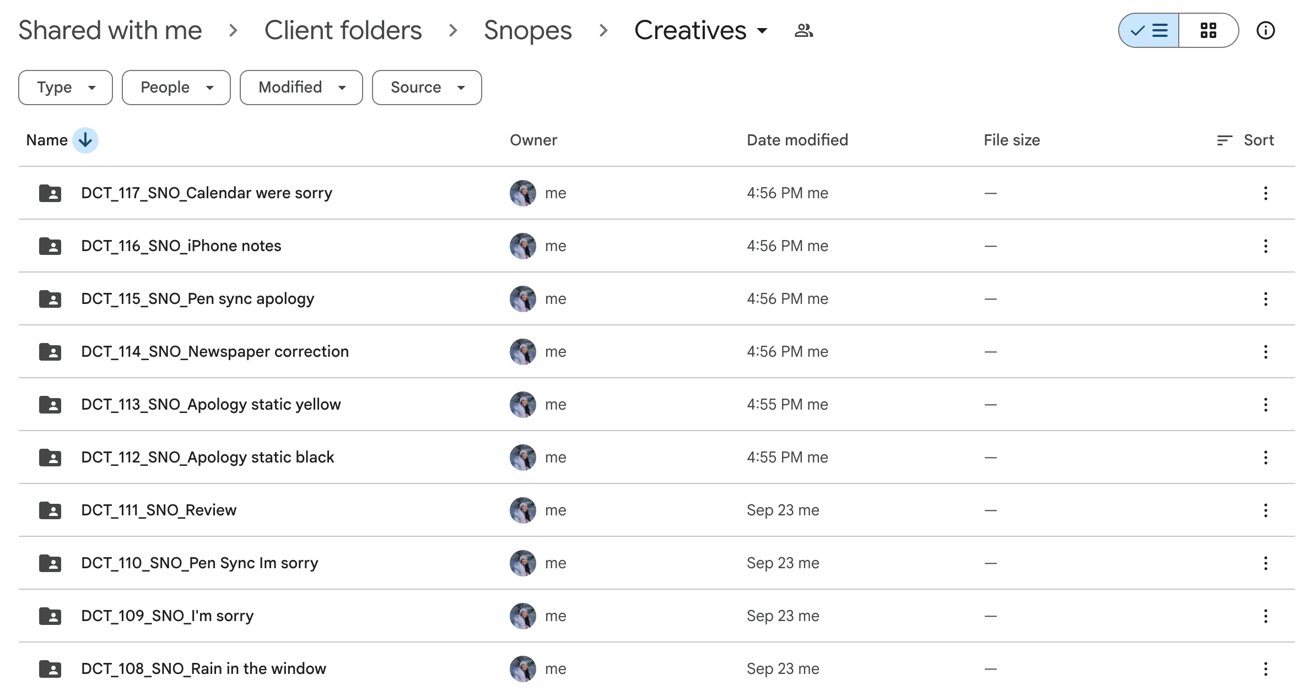This screenshot has width=1300, height=691.
Task: Open more actions for DCT_115_SNO_Pen sync apology
Action: [1265, 299]
